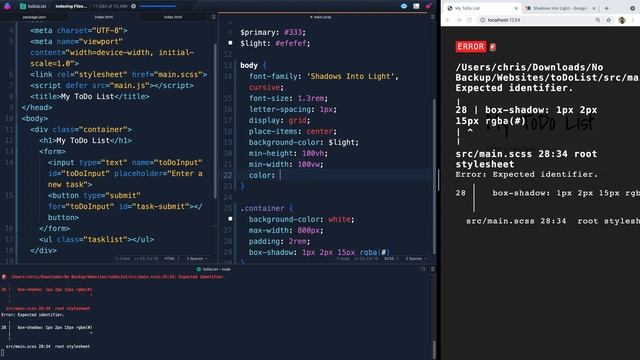Click the zoom magnifier icon in address bar
This screenshot has width=640, height=360.
click(x=598, y=20)
